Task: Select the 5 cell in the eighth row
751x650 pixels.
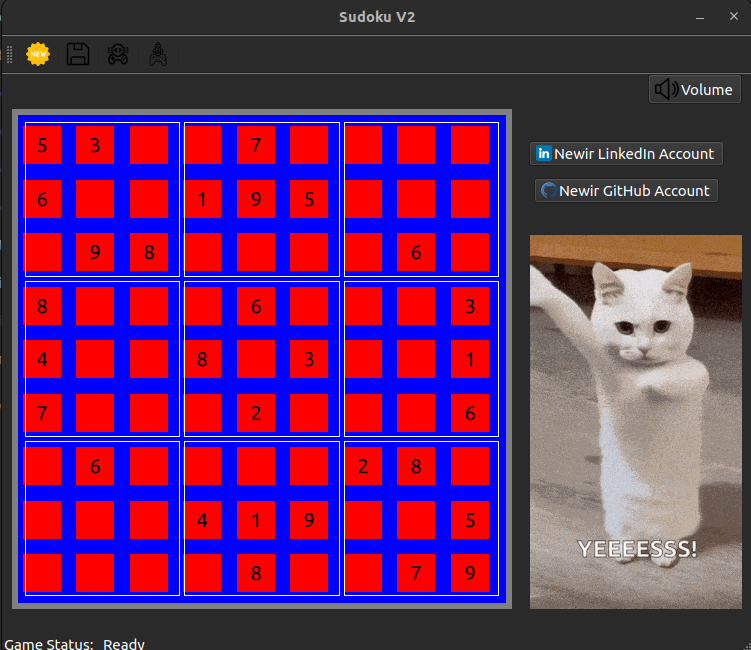Action: [x=470, y=520]
